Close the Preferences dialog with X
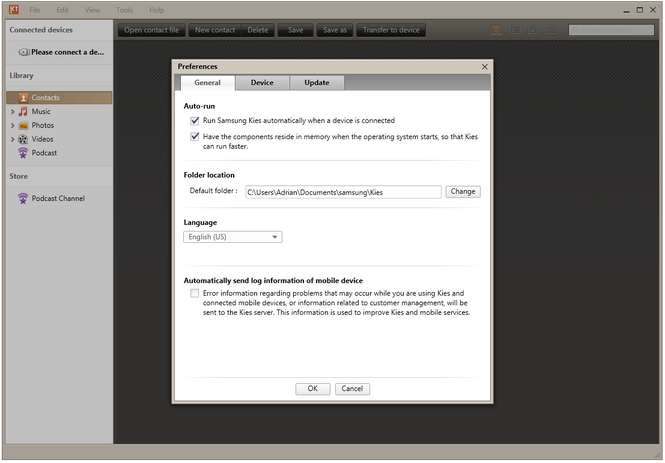 tap(485, 67)
